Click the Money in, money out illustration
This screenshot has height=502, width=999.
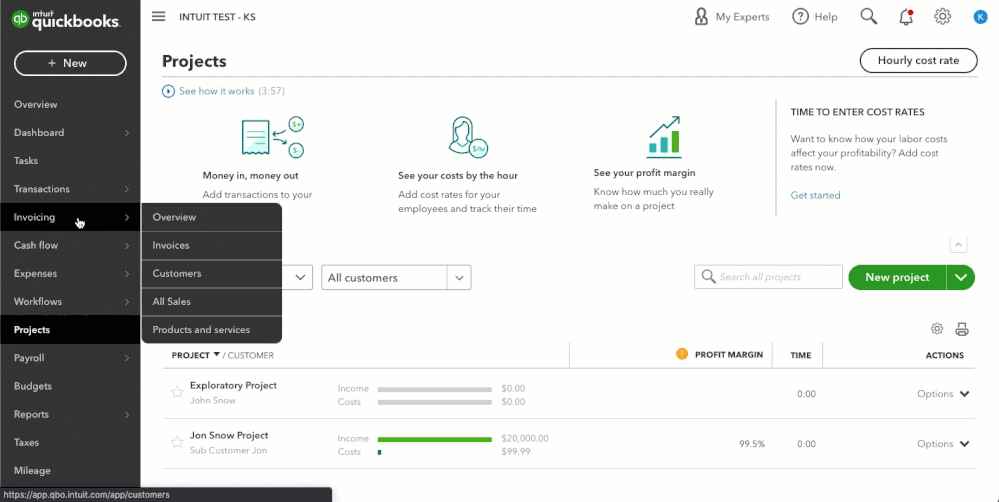(x=272, y=136)
